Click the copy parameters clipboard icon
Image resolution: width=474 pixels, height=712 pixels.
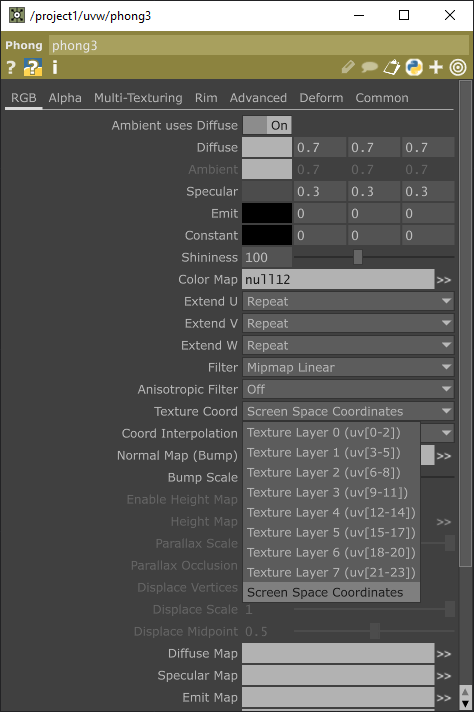pyautogui.click(x=392, y=67)
